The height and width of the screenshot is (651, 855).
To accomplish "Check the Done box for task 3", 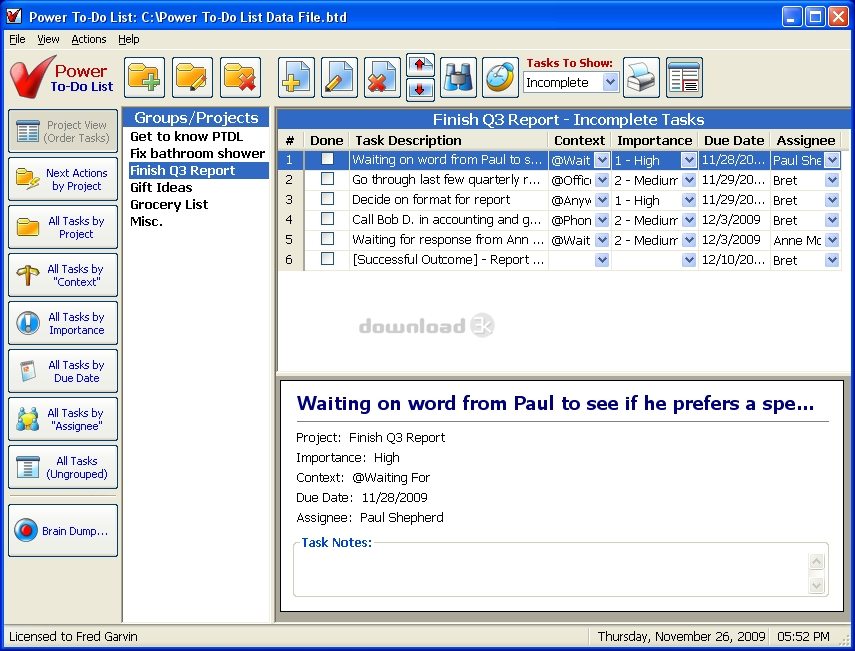I will click(x=327, y=199).
